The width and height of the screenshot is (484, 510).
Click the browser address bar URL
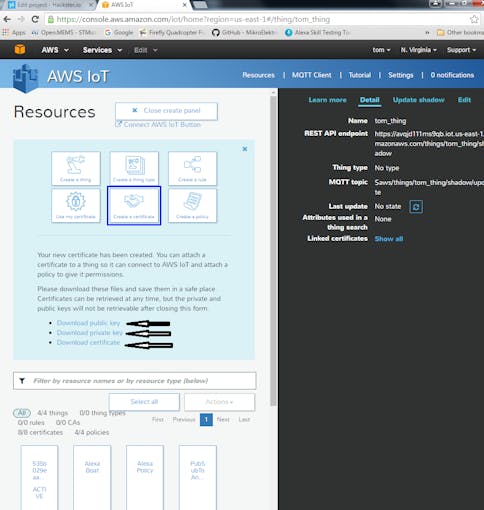coord(193,19)
